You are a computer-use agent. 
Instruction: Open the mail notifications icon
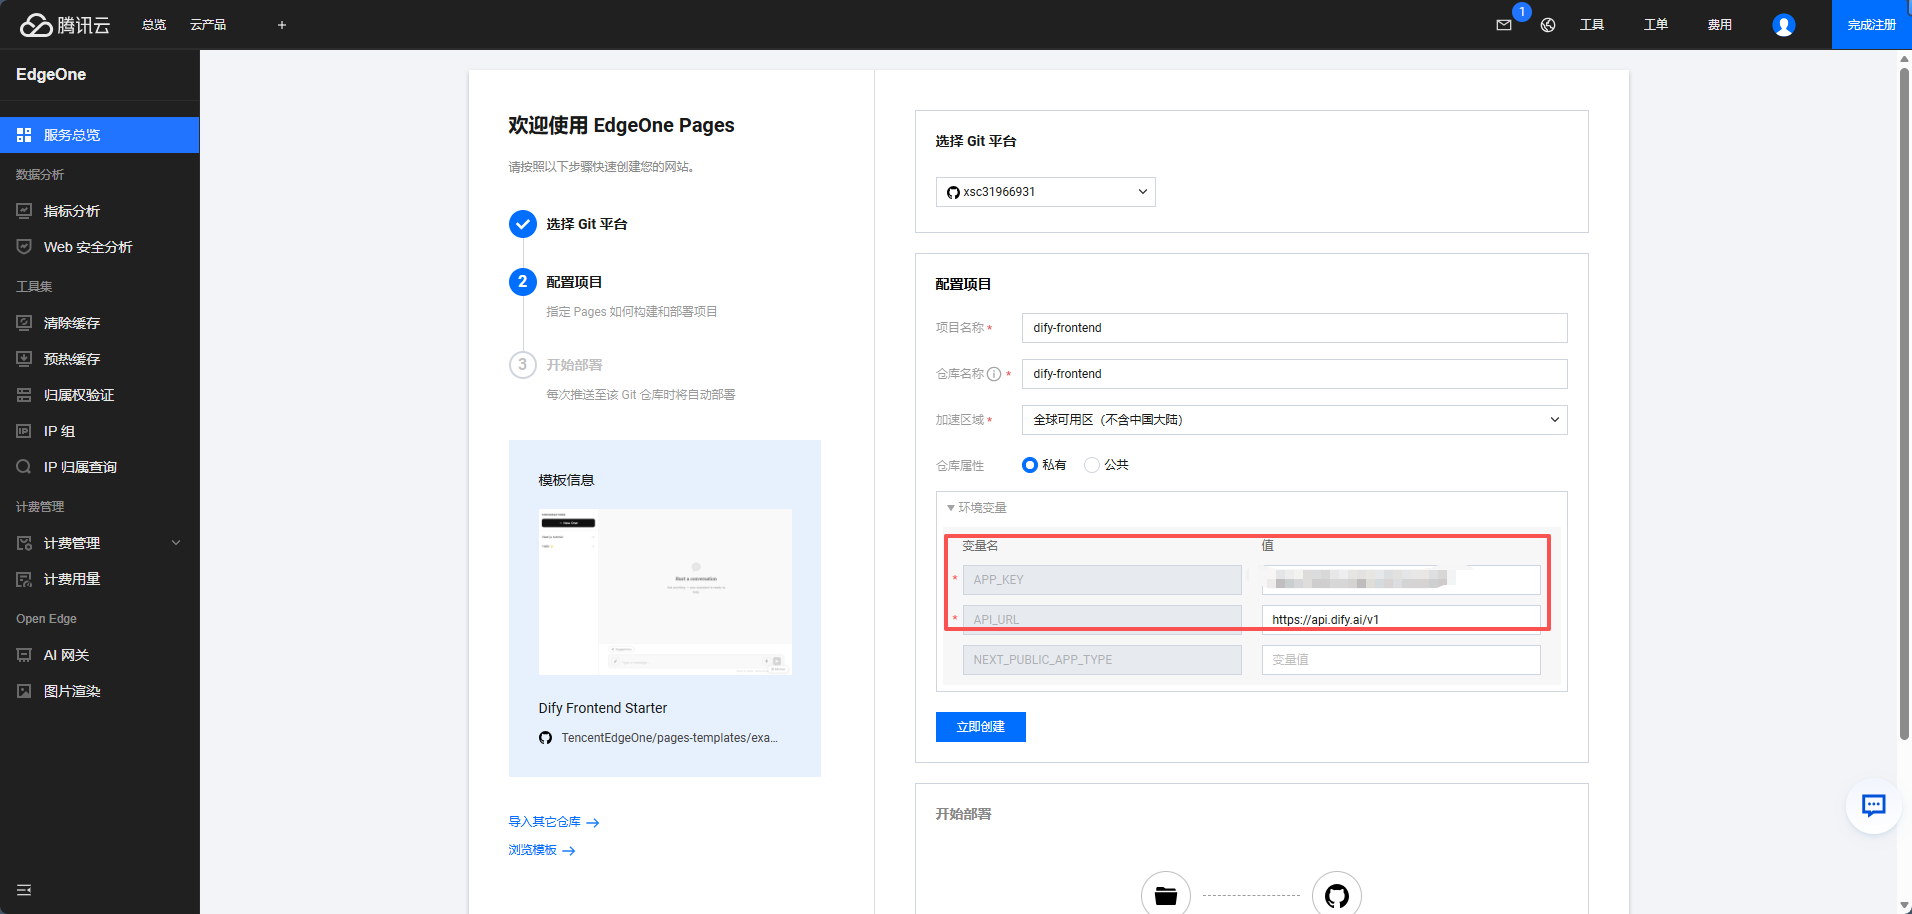(1504, 25)
